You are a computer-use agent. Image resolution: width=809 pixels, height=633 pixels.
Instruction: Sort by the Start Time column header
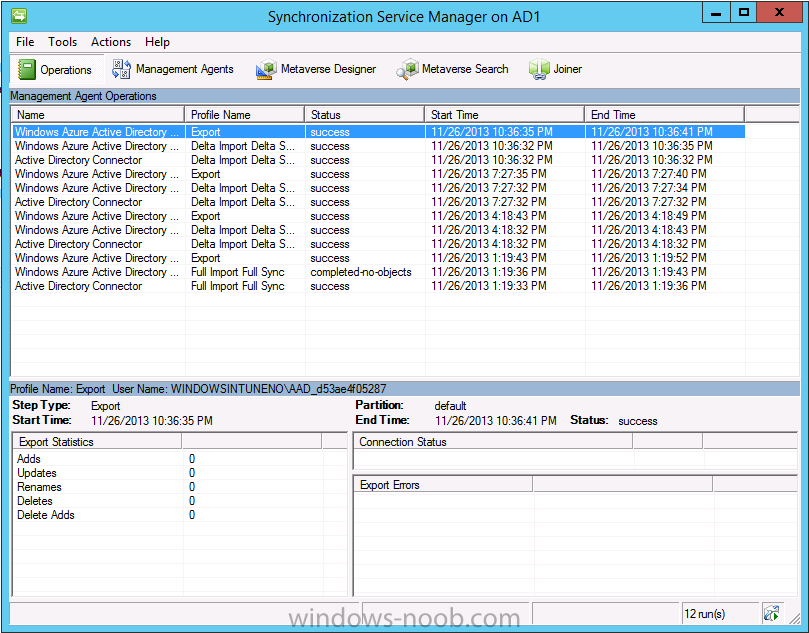[x=505, y=115]
